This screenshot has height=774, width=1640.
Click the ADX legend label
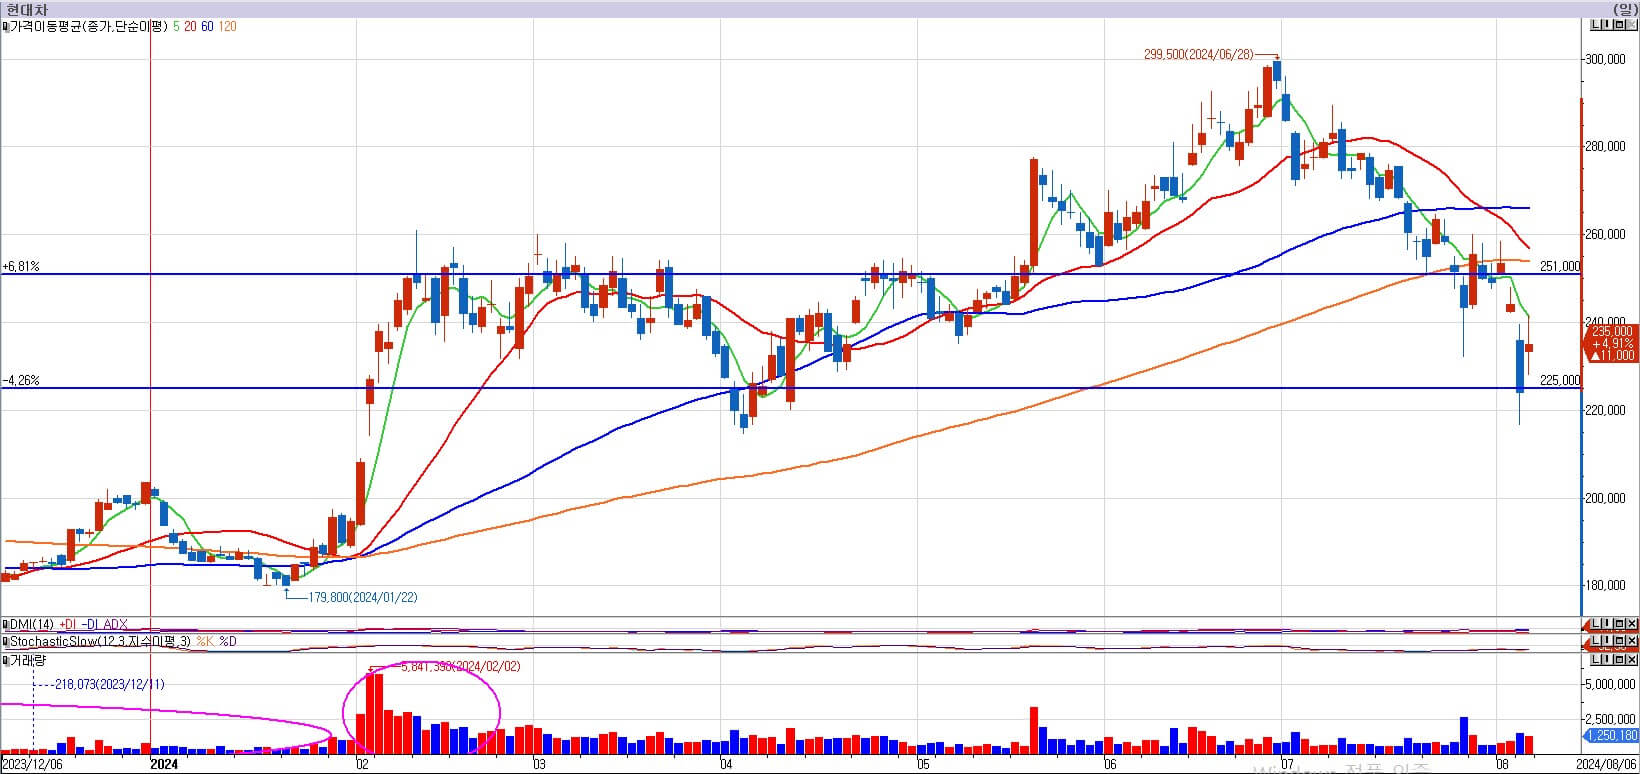click(116, 624)
